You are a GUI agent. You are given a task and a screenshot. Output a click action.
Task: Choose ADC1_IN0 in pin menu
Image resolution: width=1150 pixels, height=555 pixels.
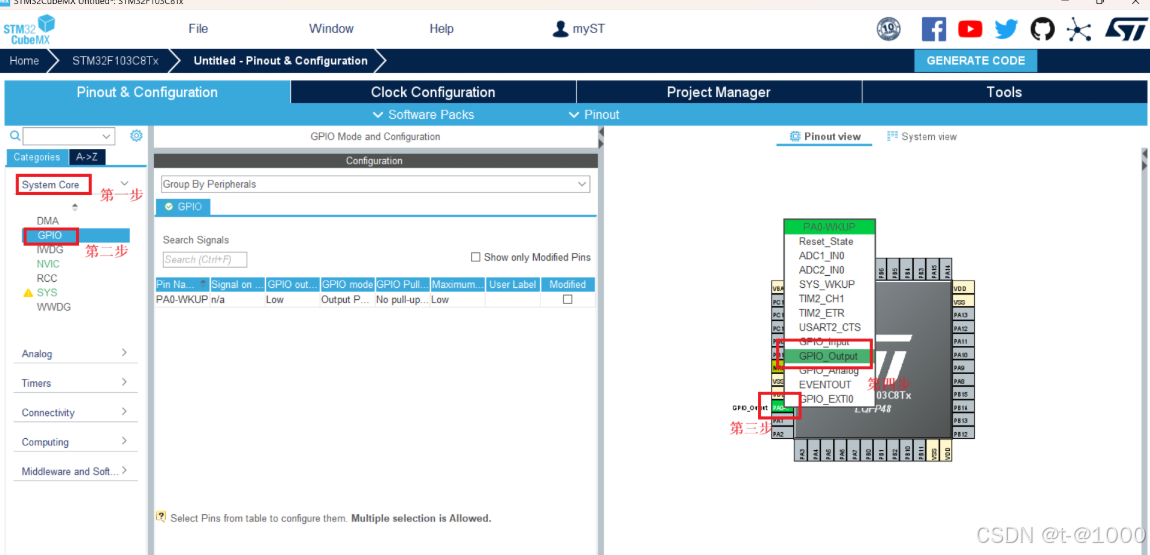pos(821,256)
